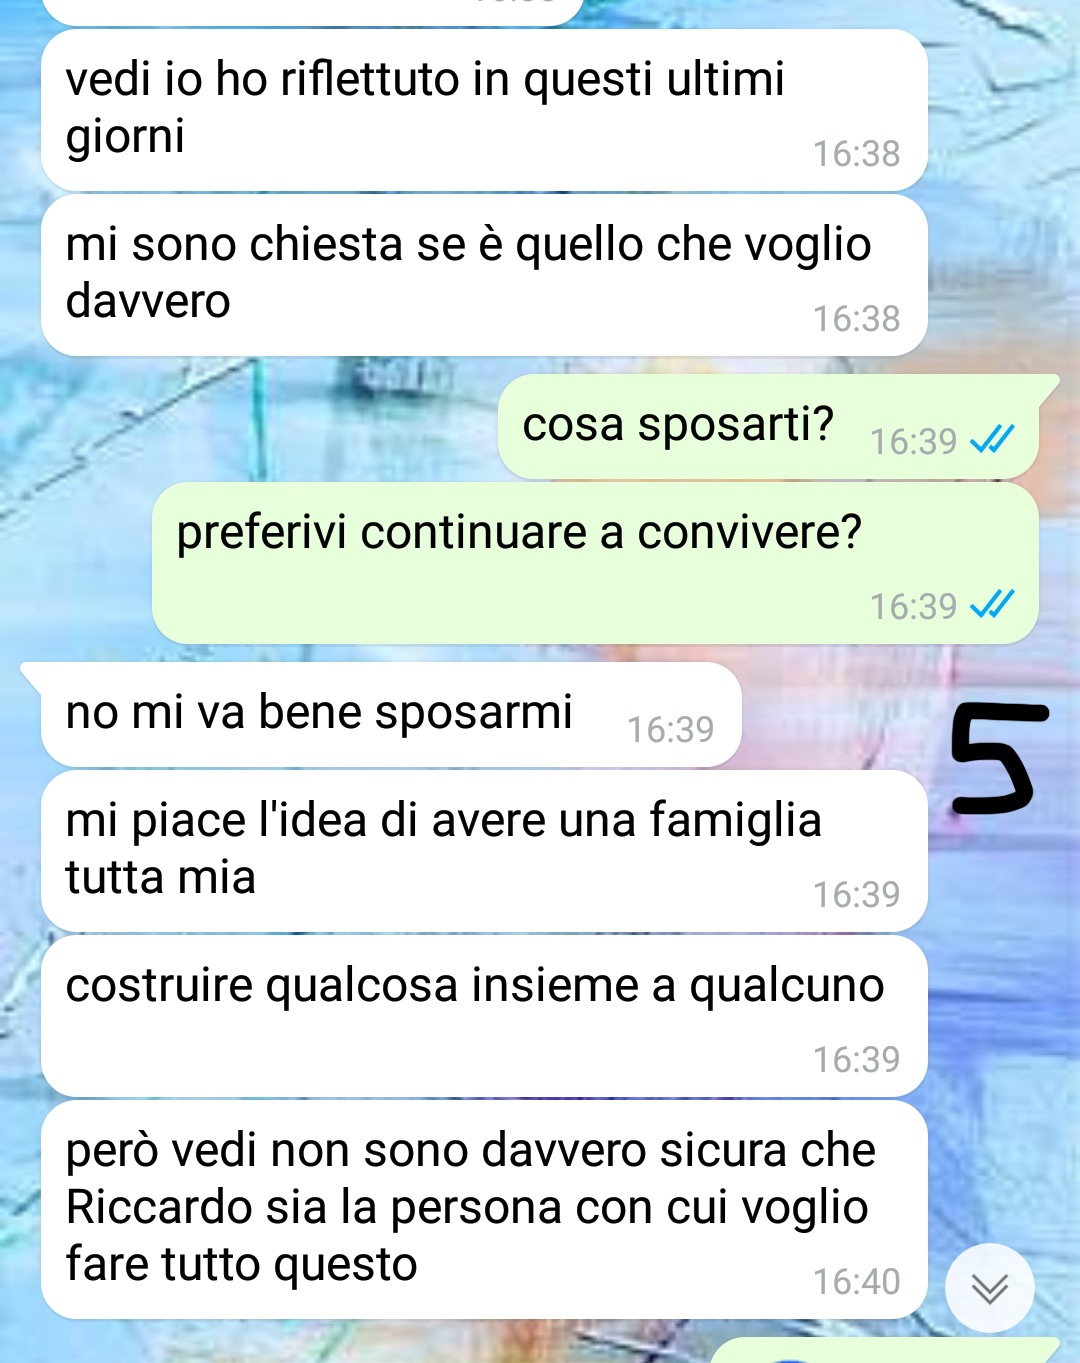Tap the message mentioning Riccardo
This screenshot has height=1363, width=1080.
[x=484, y=1209]
